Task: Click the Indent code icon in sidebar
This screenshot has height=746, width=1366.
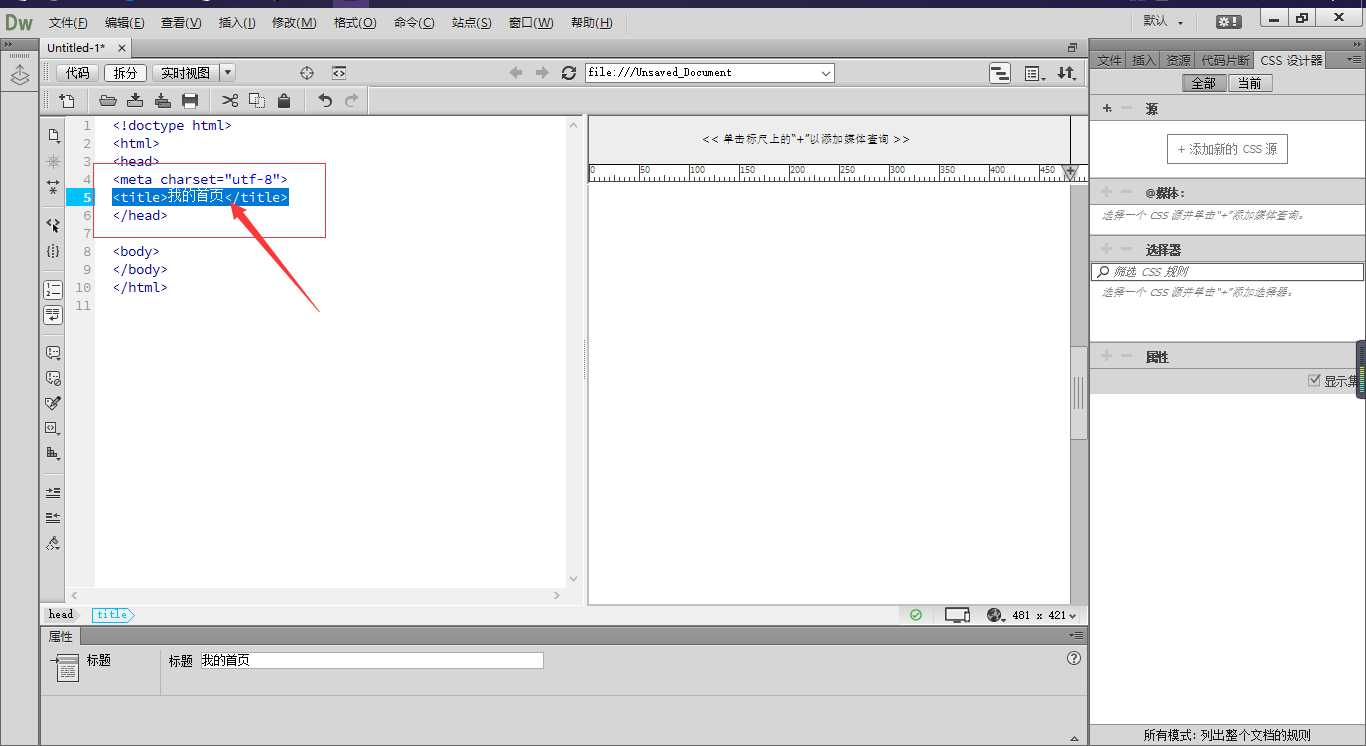Action: (x=53, y=493)
